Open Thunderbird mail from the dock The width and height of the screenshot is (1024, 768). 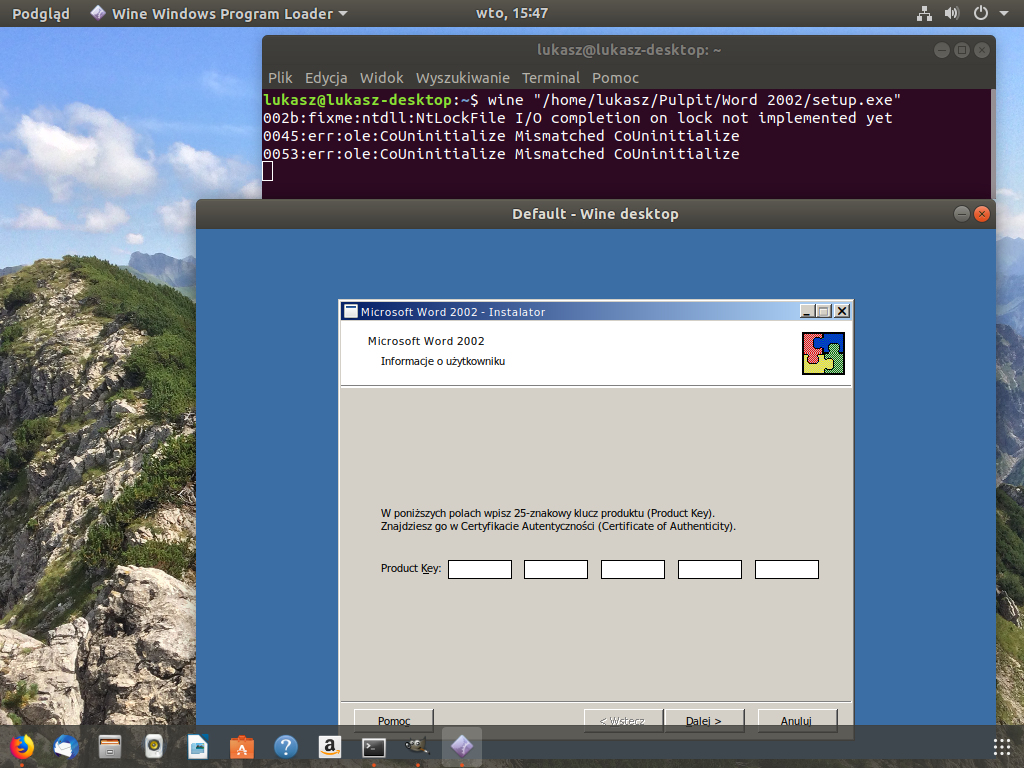point(66,746)
